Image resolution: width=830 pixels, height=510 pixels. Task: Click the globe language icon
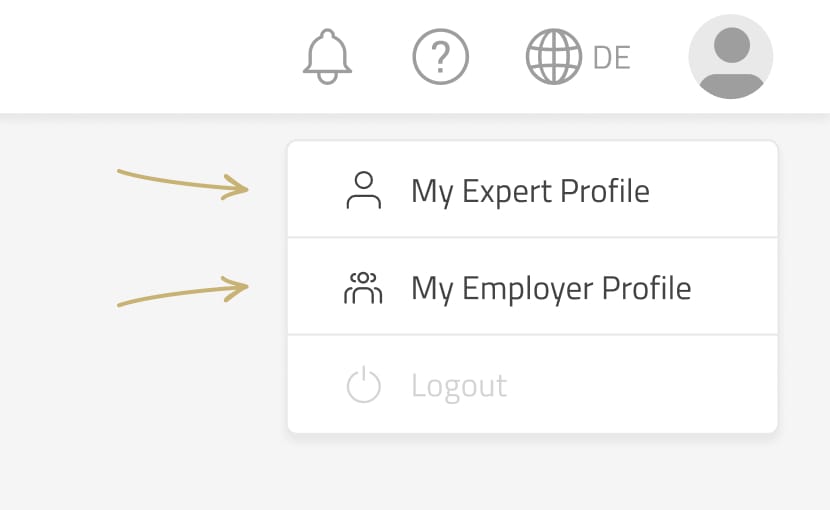click(x=553, y=57)
